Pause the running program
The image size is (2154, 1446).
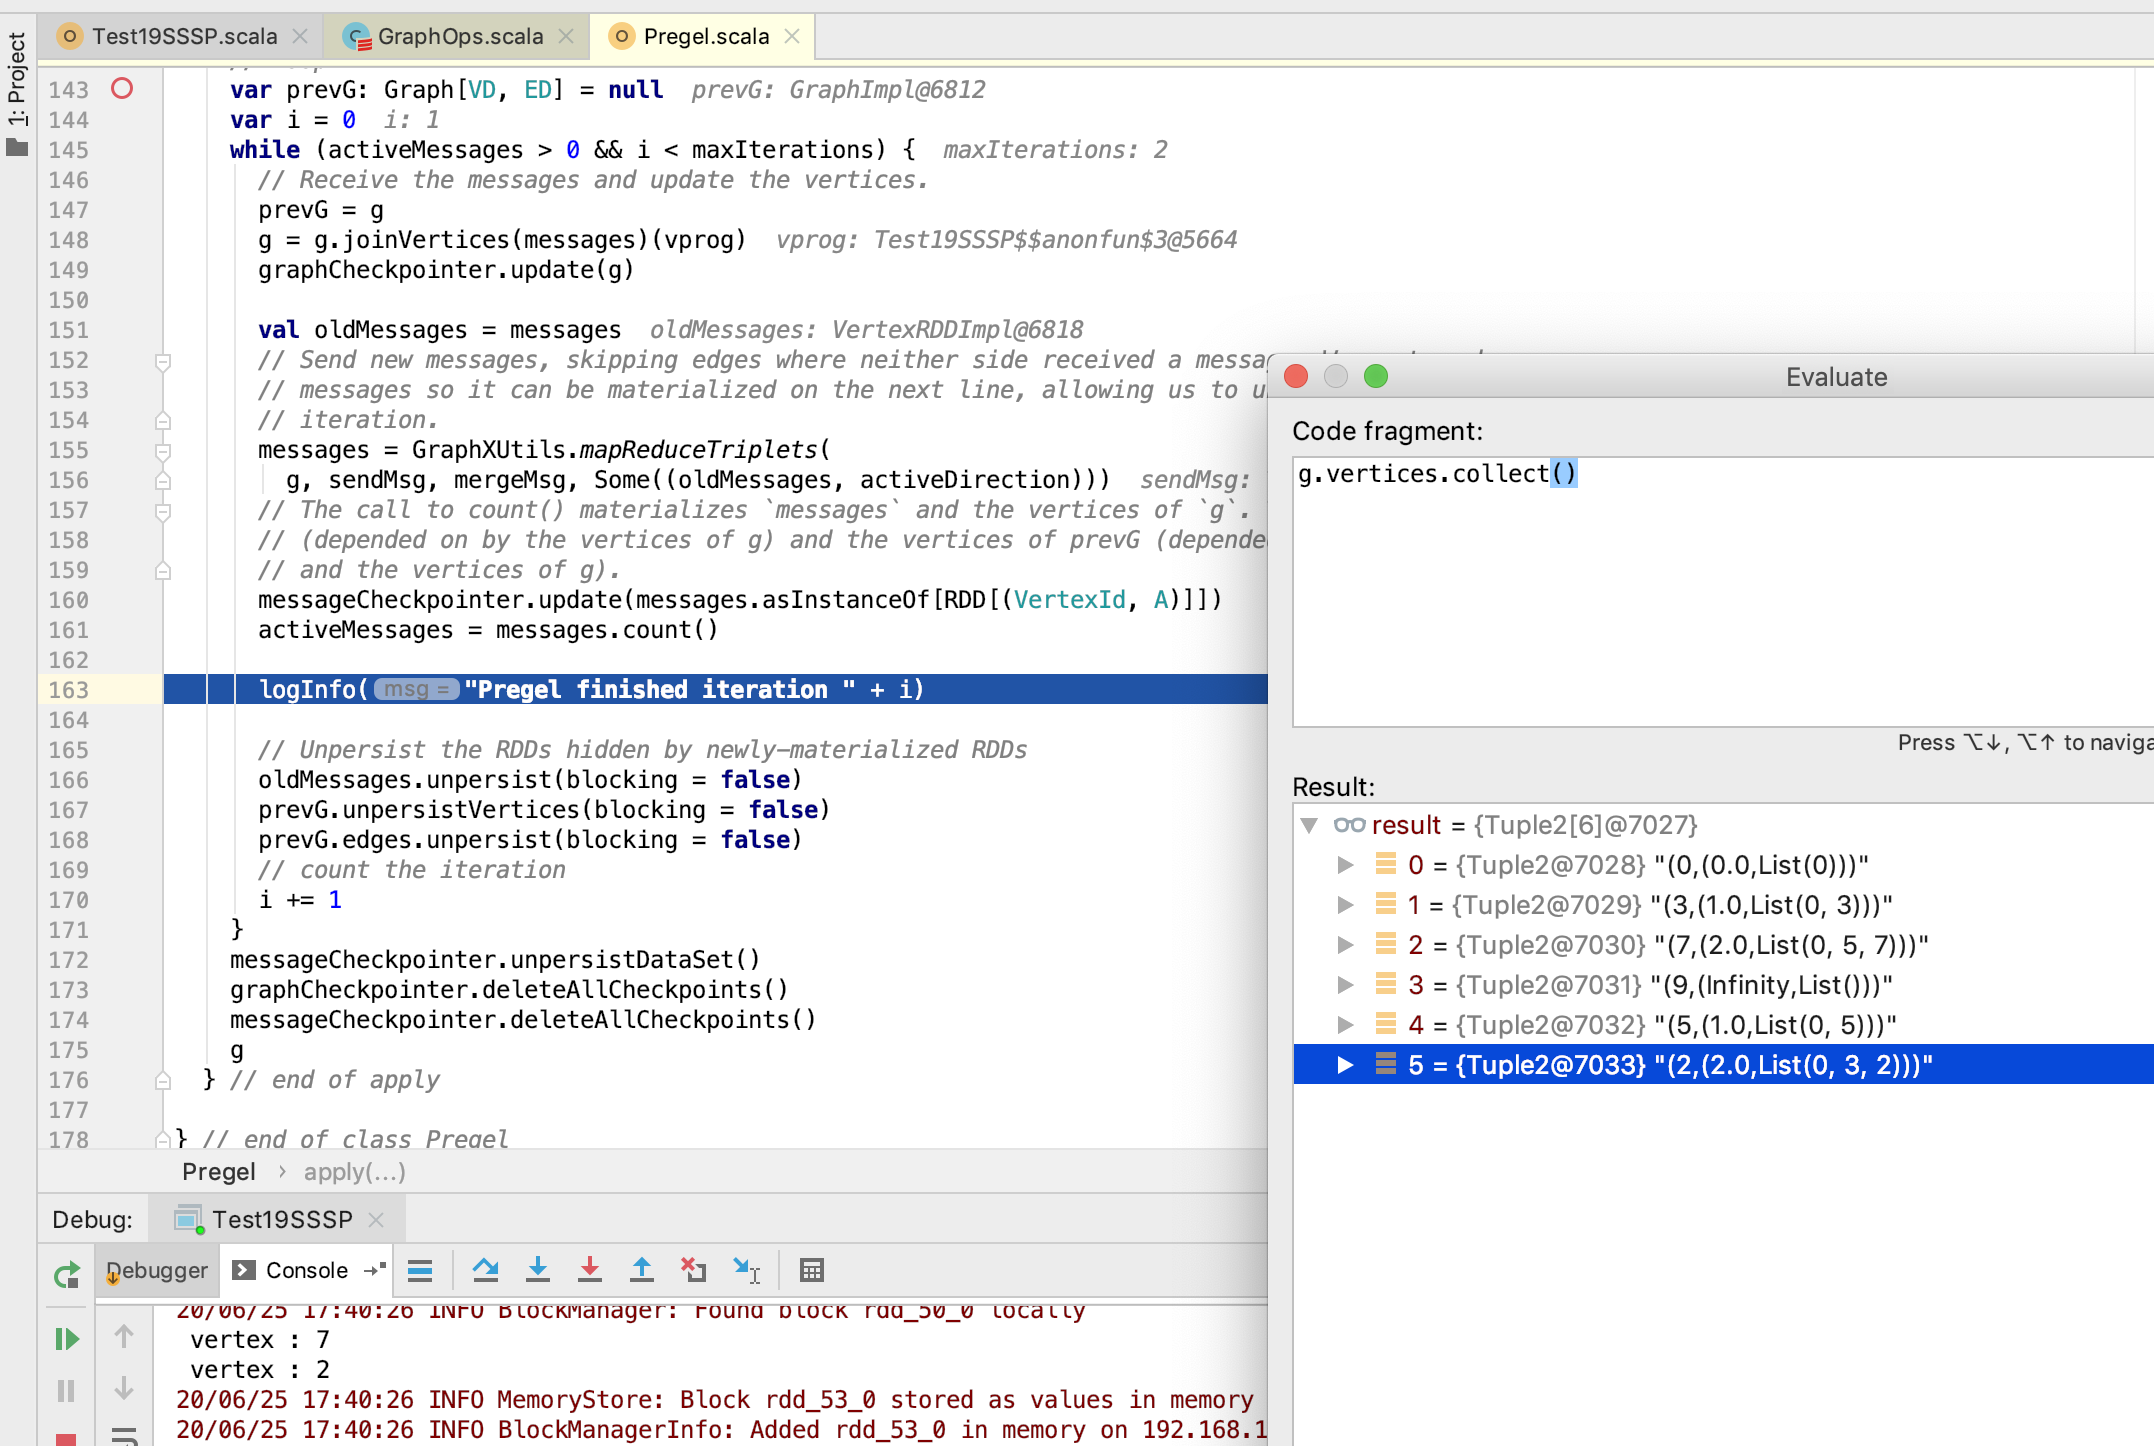[x=67, y=1391]
